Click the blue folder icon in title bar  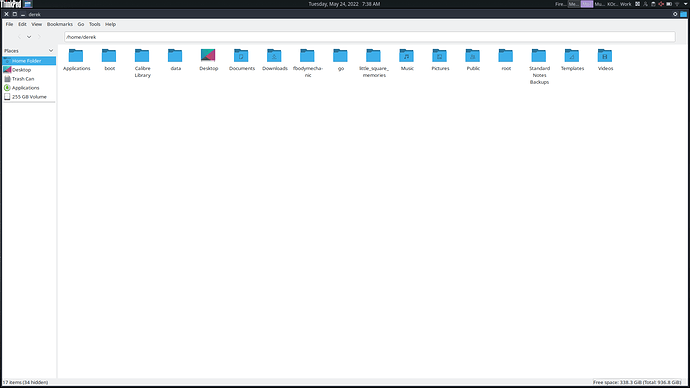pos(683,14)
